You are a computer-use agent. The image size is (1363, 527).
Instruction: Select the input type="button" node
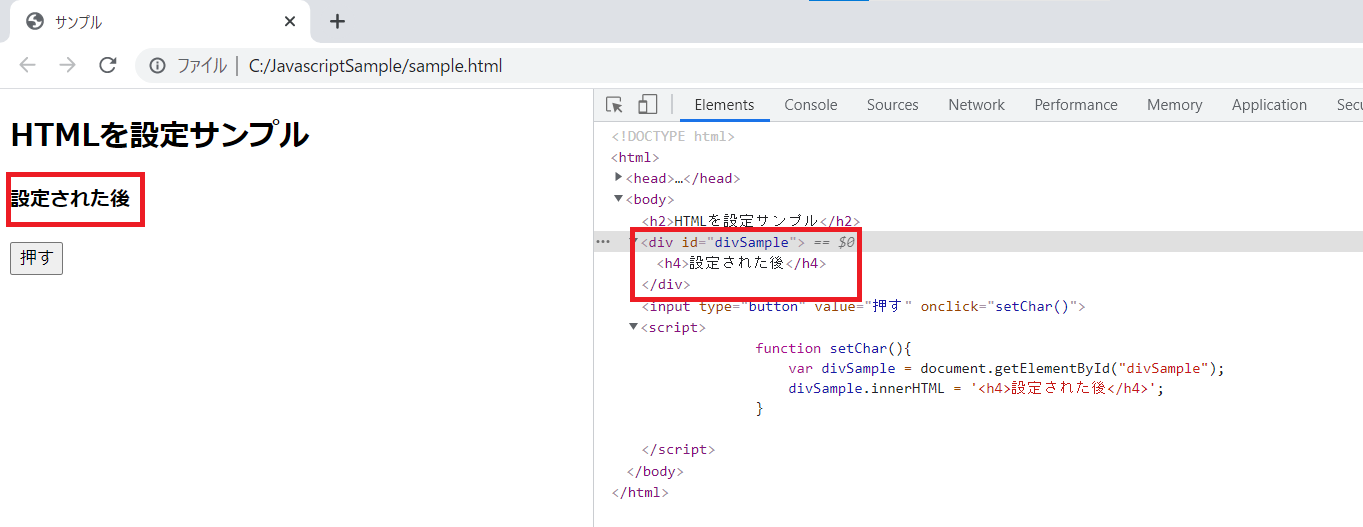[x=863, y=306]
